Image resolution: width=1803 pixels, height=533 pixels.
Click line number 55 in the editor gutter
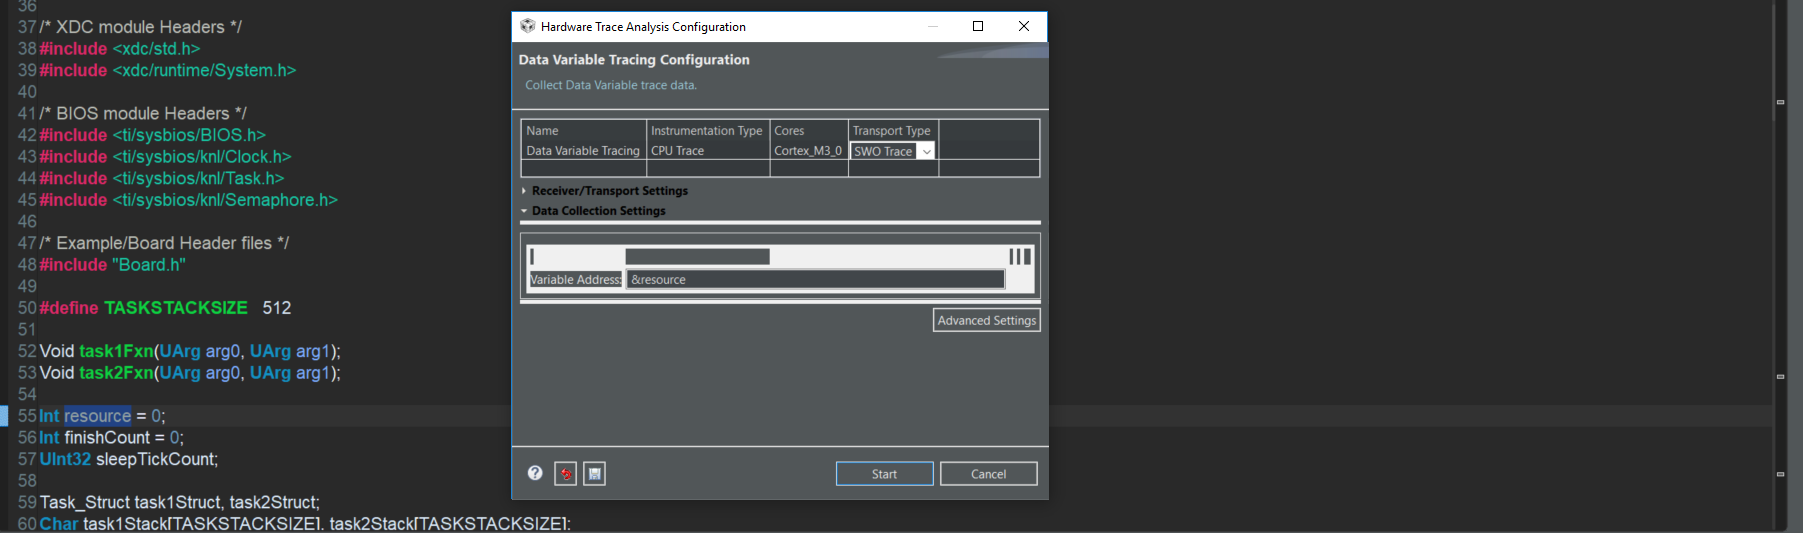(27, 416)
